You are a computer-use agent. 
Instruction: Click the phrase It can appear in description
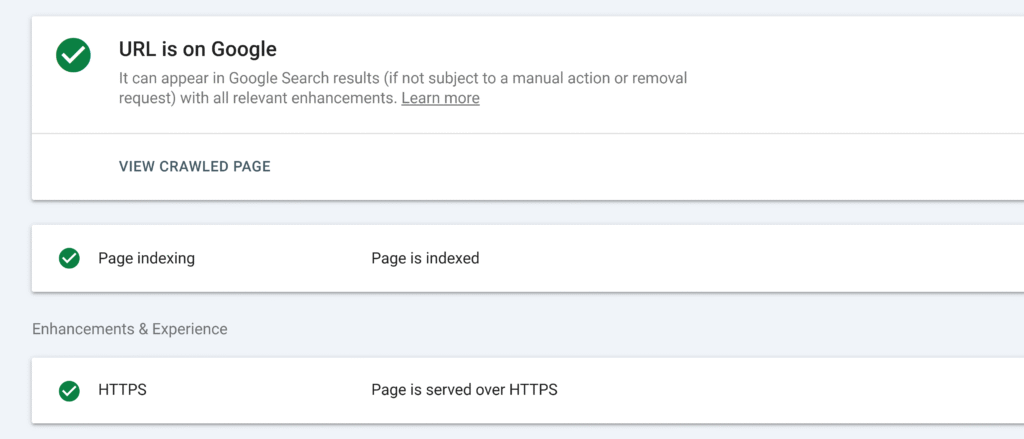171,77
